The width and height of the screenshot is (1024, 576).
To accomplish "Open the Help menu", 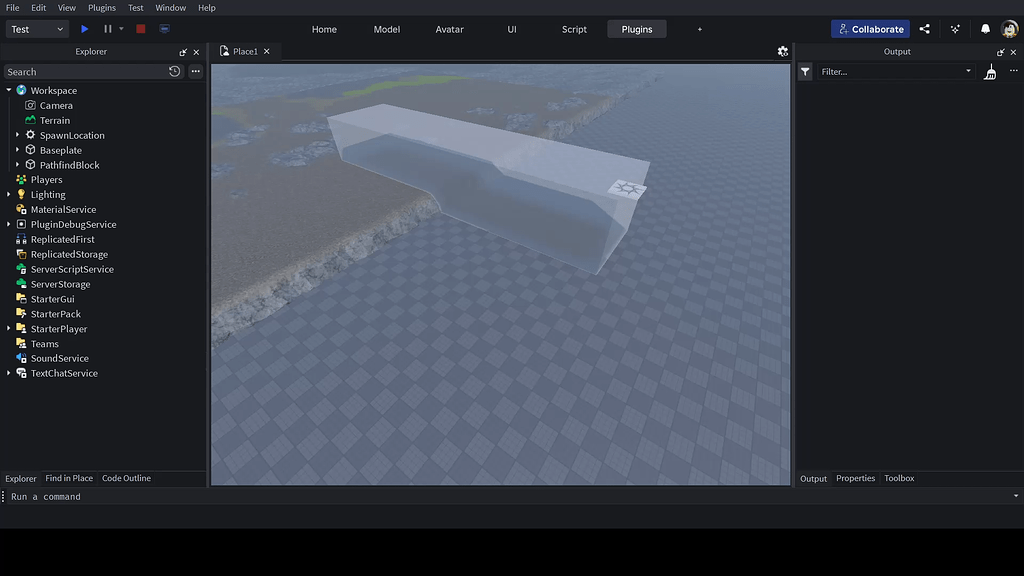I will tap(207, 8).
